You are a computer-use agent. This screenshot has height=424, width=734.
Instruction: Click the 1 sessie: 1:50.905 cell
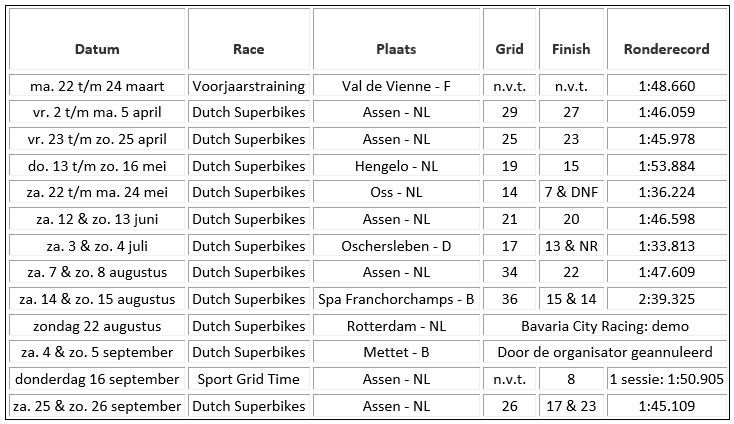[x=667, y=379]
